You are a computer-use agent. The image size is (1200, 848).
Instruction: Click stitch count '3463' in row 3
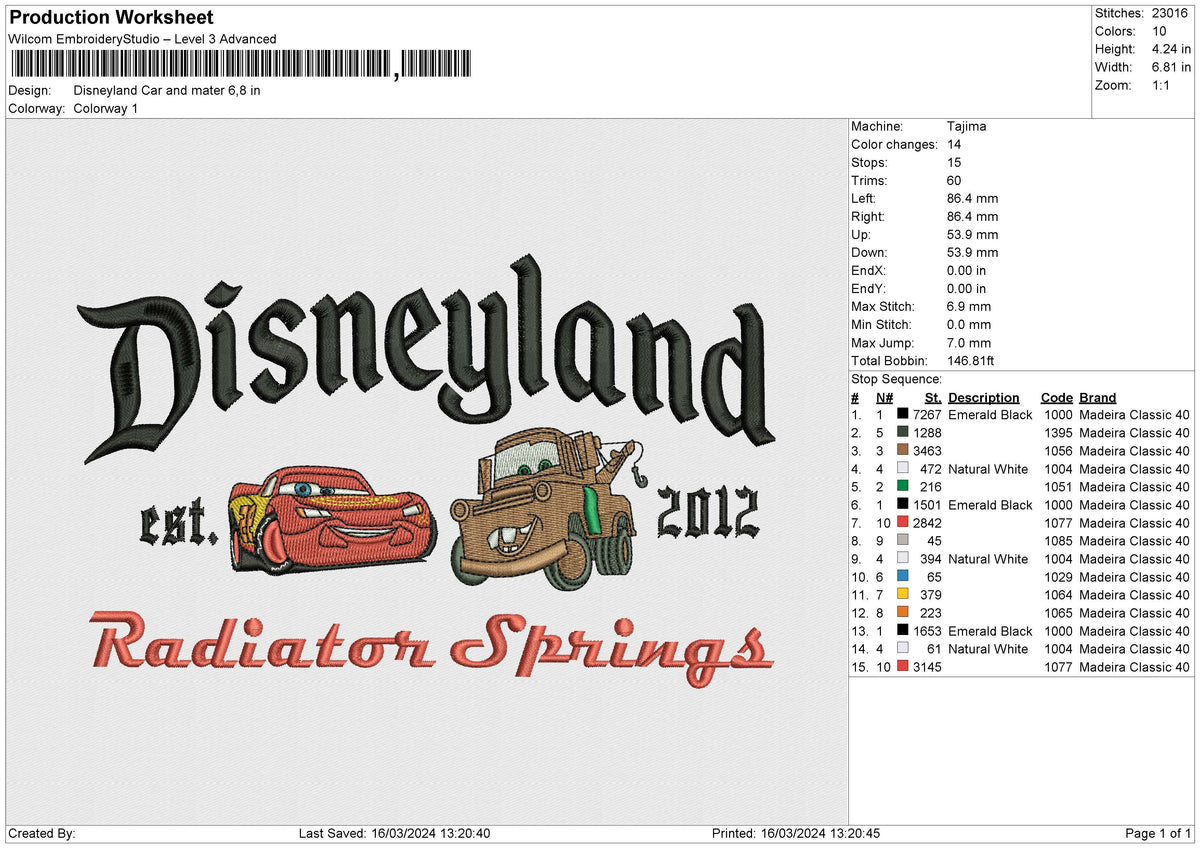[927, 451]
